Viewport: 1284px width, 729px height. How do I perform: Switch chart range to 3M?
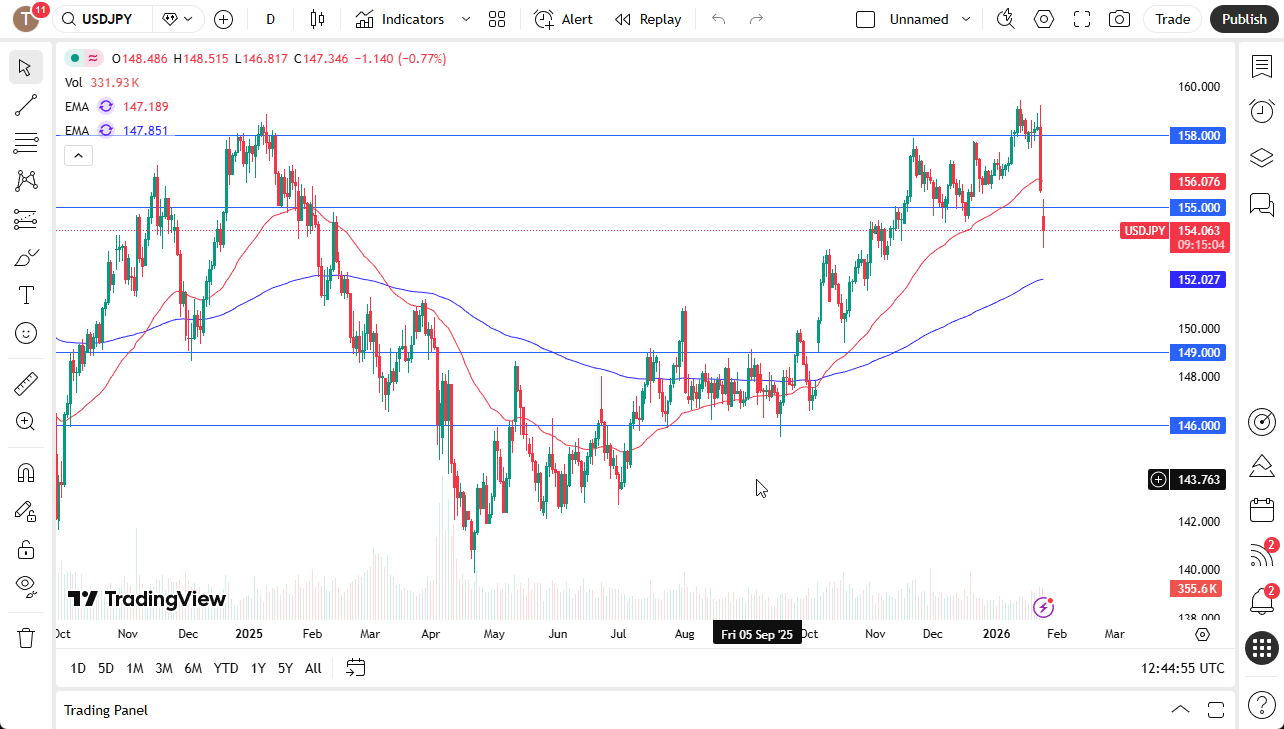click(164, 668)
